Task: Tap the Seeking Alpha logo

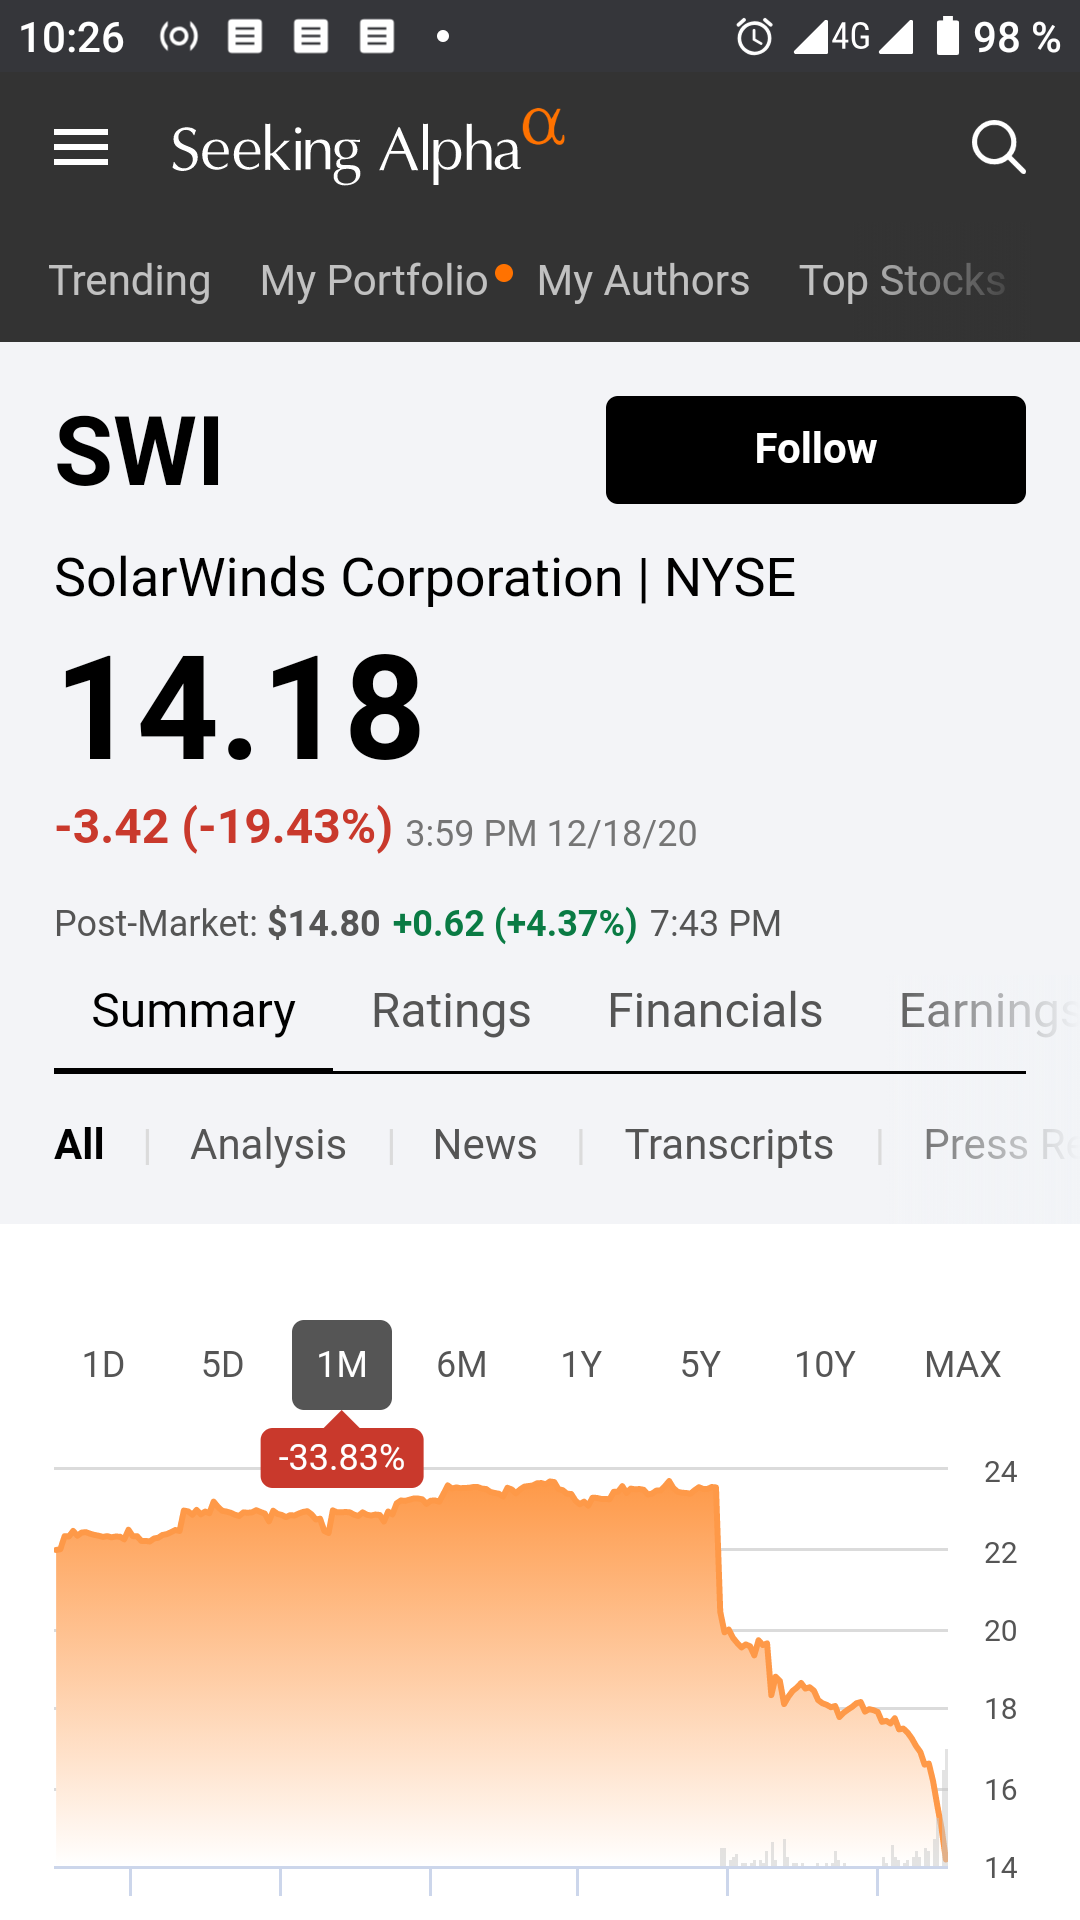Action: click(x=367, y=148)
